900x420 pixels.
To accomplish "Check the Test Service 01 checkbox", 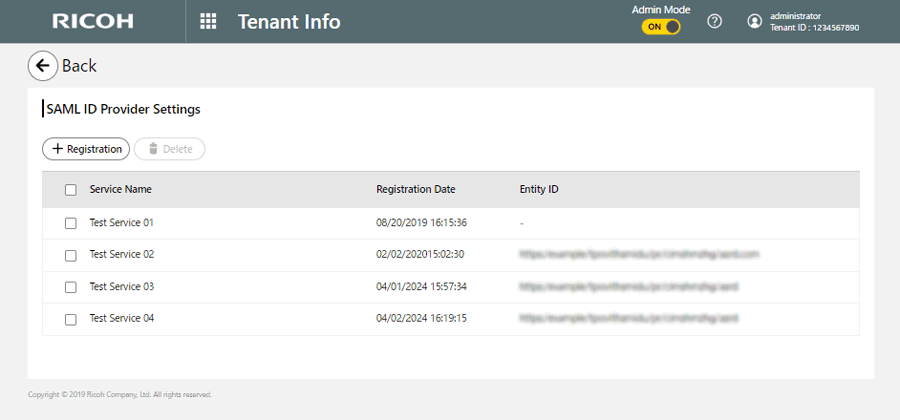I will click(70, 223).
